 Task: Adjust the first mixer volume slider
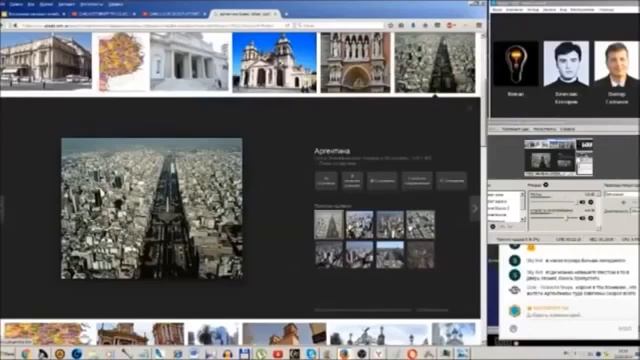pyautogui.click(x=554, y=202)
